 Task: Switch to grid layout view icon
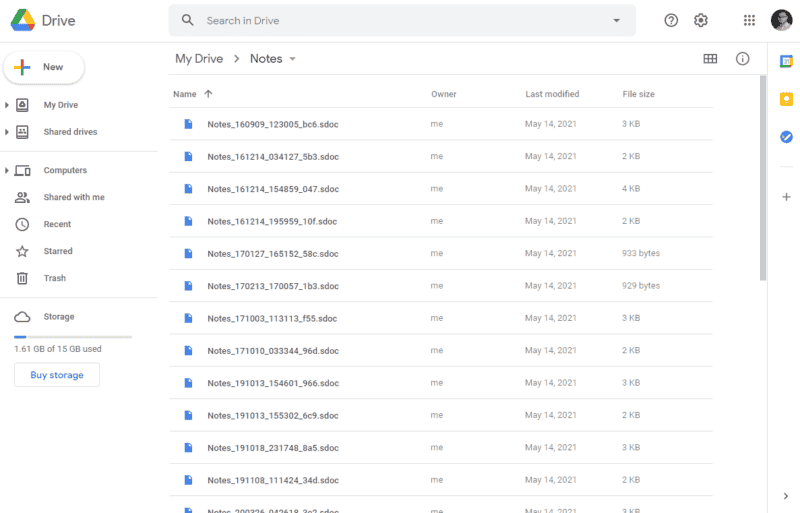click(710, 59)
